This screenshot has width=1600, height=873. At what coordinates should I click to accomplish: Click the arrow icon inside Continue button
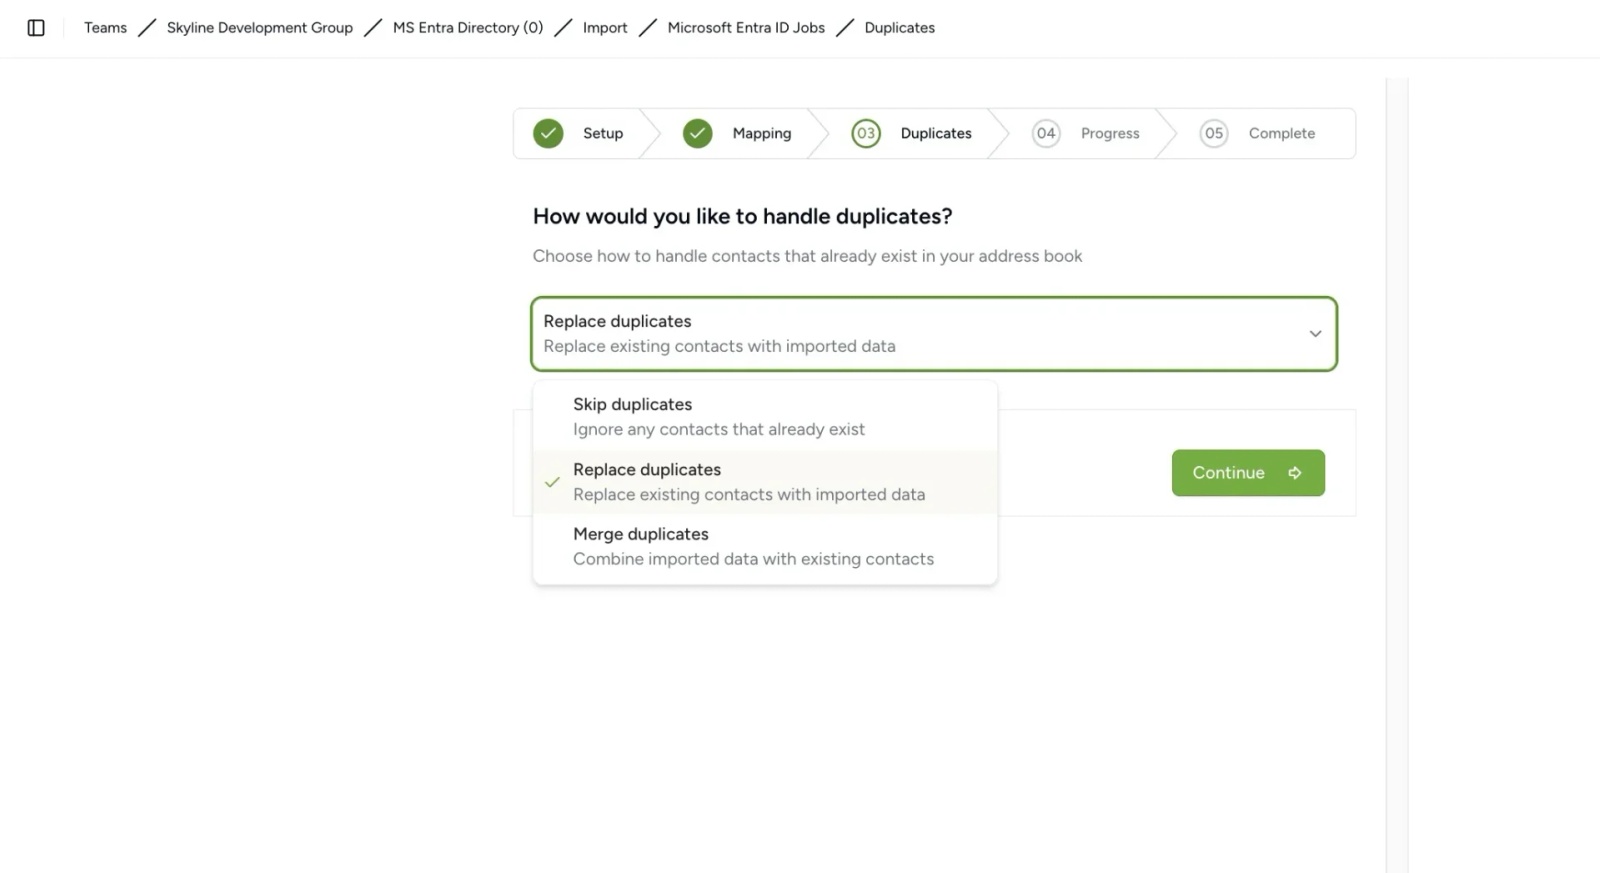(1295, 472)
